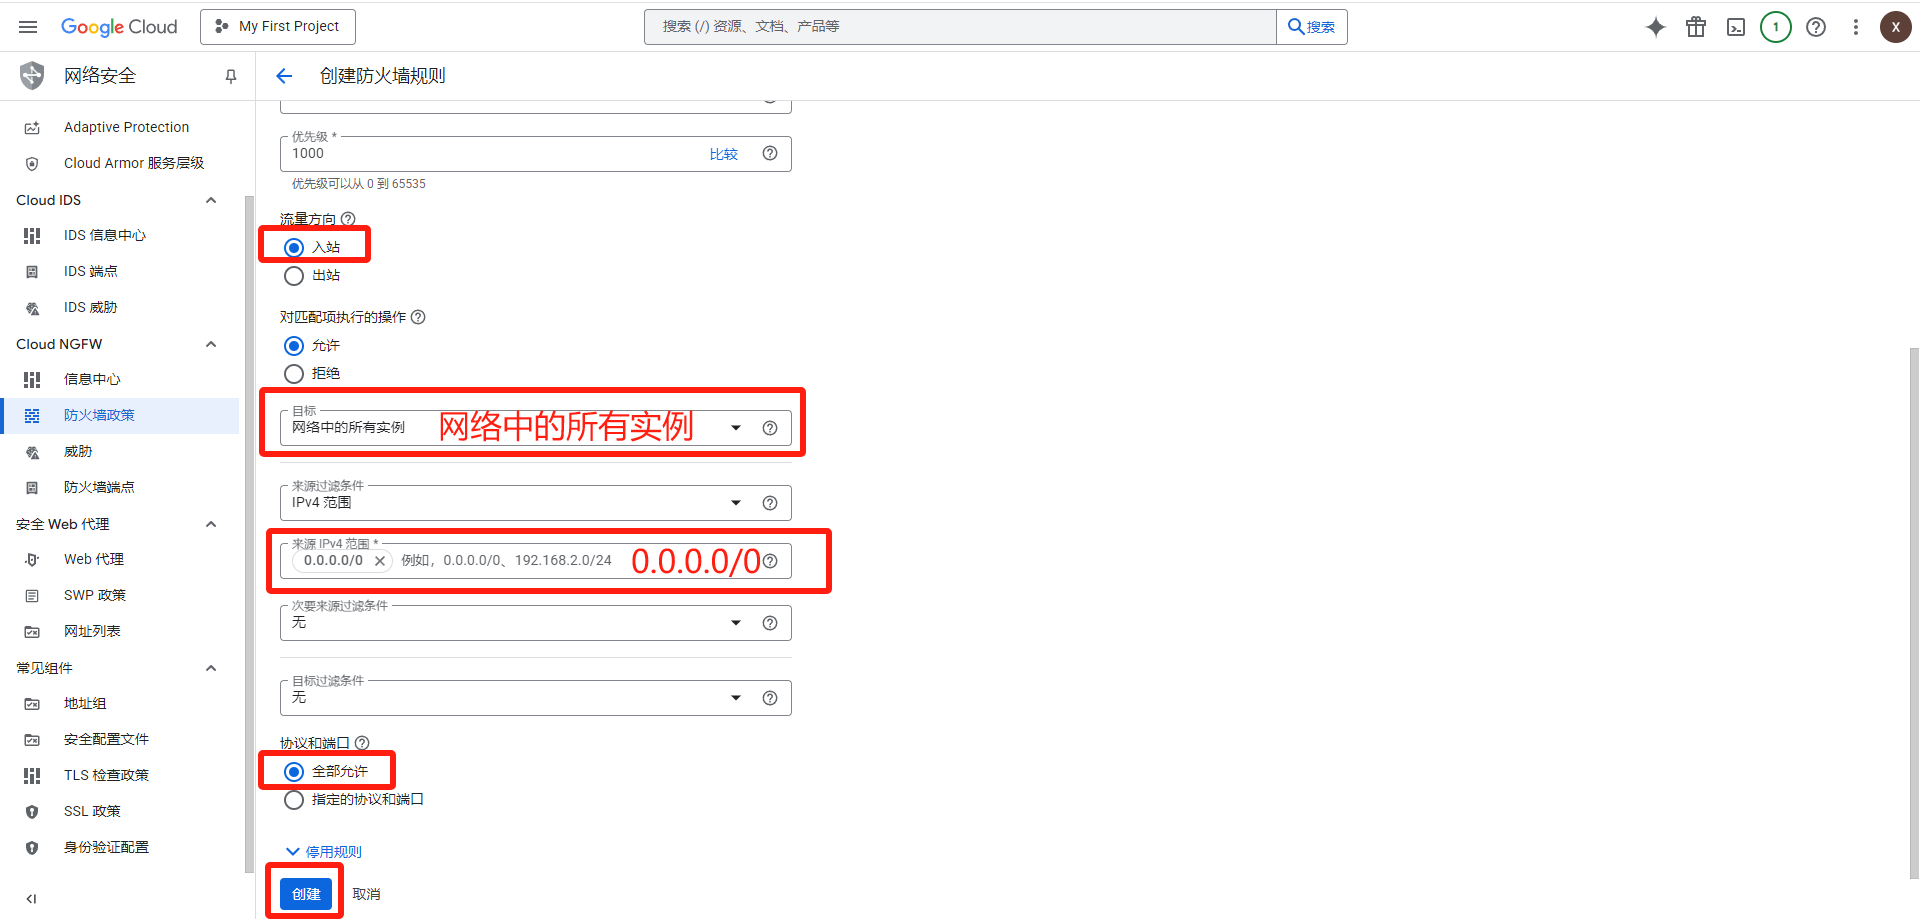The image size is (1920, 919).
Task: Collapse the 常见组件 section
Action: pos(211,668)
